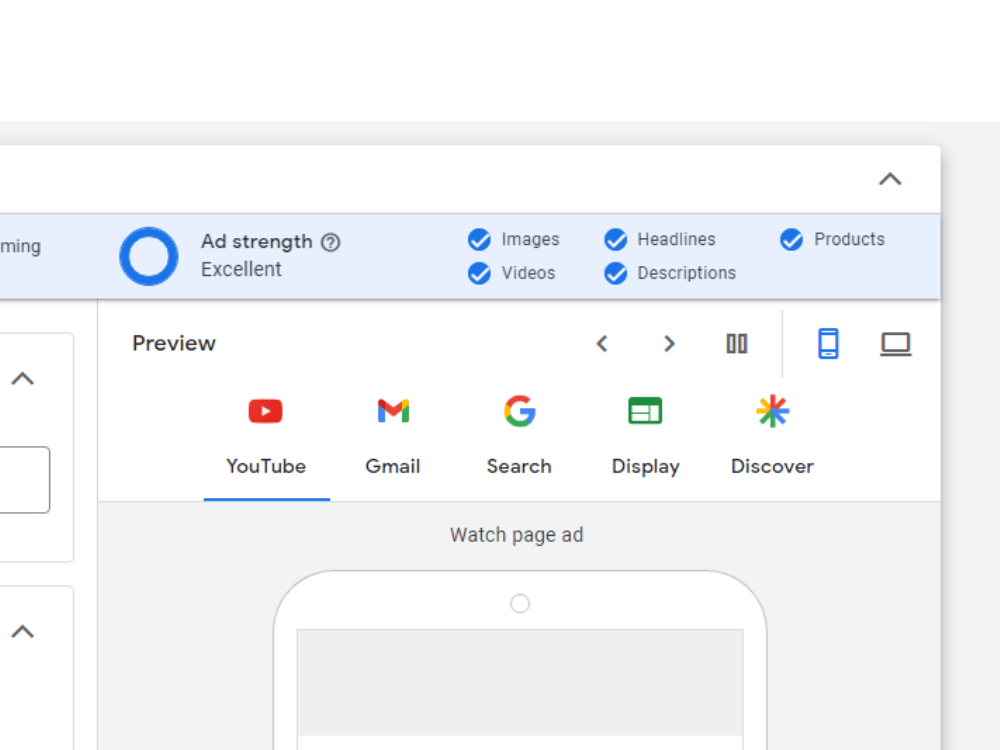Viewport: 1000px width, 750px height.
Task: Click the Gmail logo icon
Action: pyautogui.click(x=393, y=411)
